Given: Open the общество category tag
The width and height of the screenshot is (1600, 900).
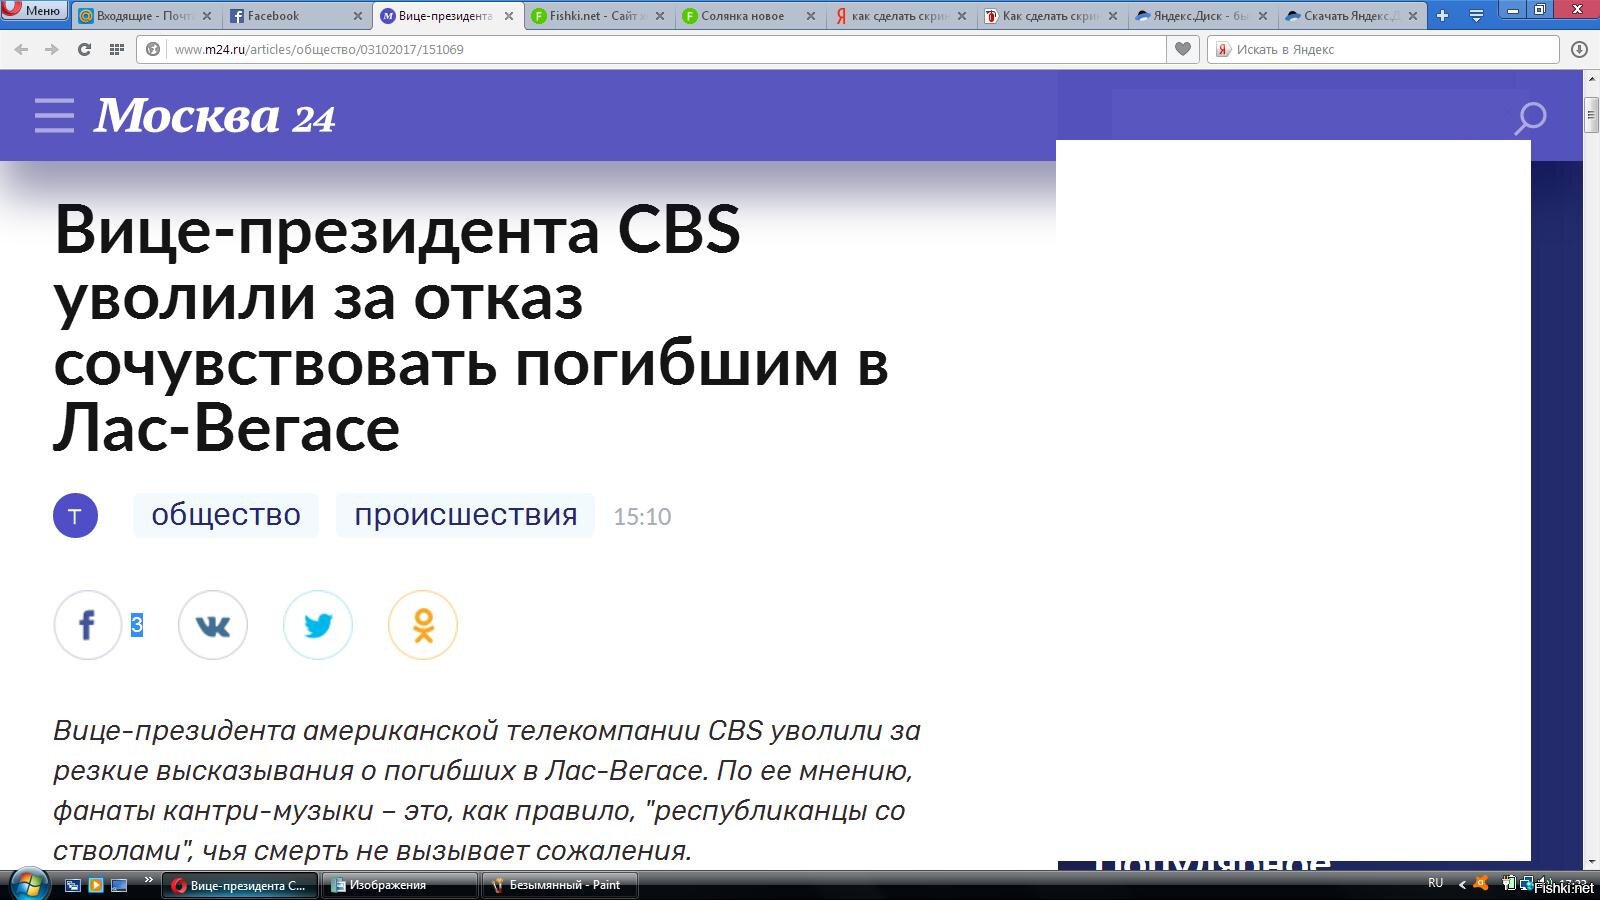Looking at the screenshot, I should 226,515.
